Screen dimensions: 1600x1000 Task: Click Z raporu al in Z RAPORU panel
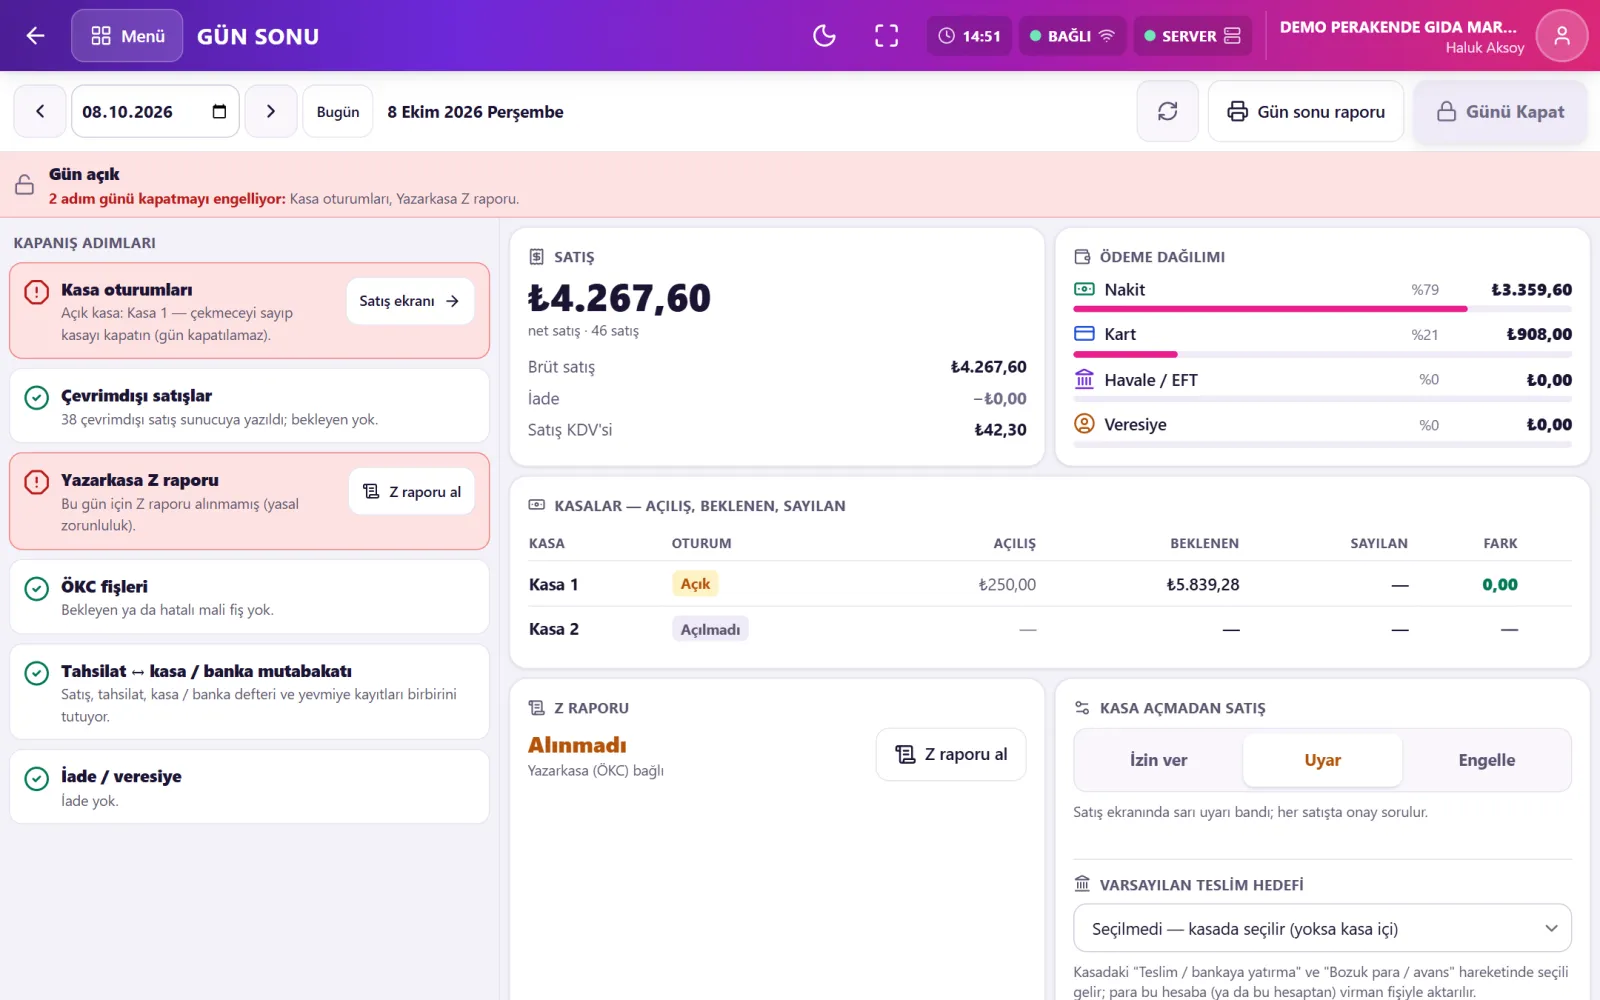[x=951, y=754]
